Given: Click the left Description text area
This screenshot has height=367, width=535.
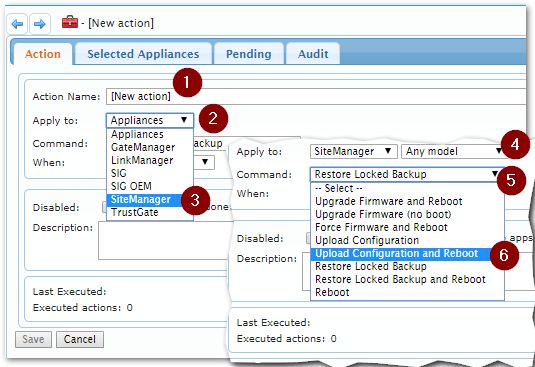Looking at the screenshot, I should point(163,240).
